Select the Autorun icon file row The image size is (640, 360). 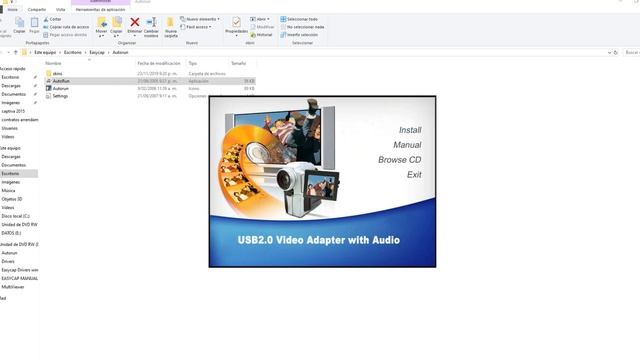(150, 88)
